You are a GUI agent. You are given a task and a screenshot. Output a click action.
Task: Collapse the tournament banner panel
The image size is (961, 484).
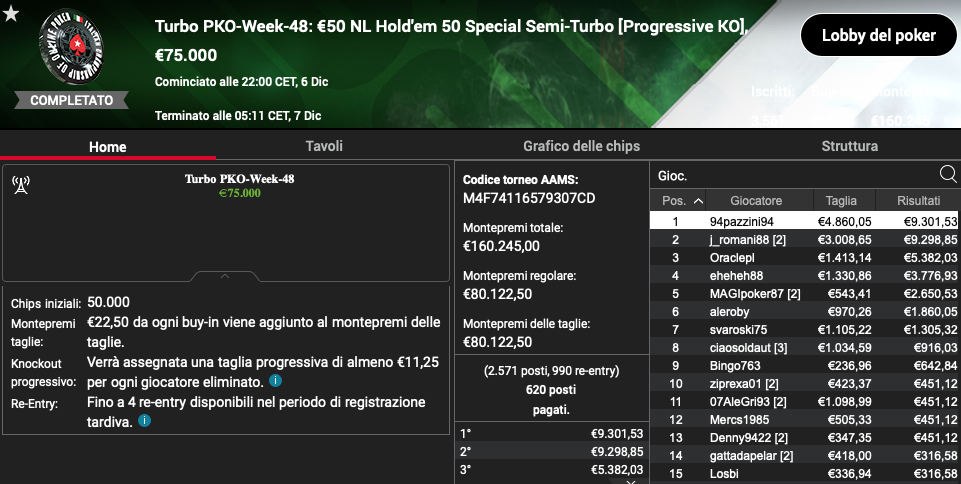coord(225,276)
